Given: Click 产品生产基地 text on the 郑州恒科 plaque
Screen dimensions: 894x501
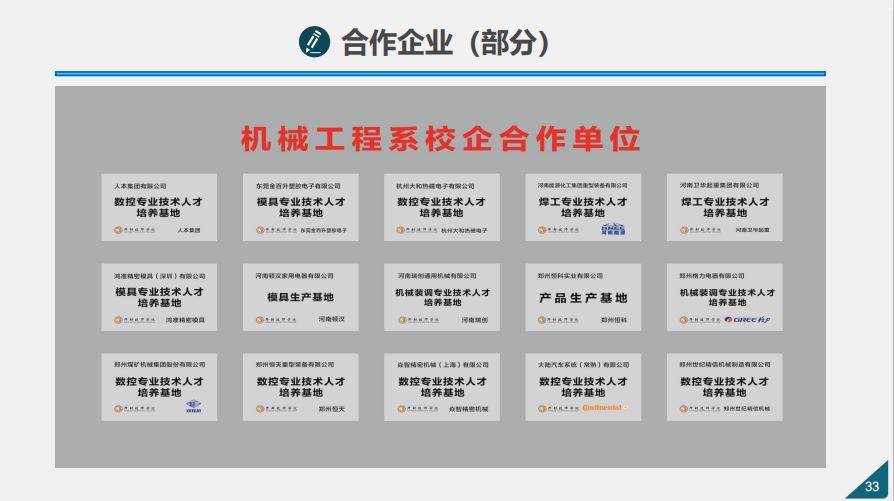Looking at the screenshot, I should point(583,298).
